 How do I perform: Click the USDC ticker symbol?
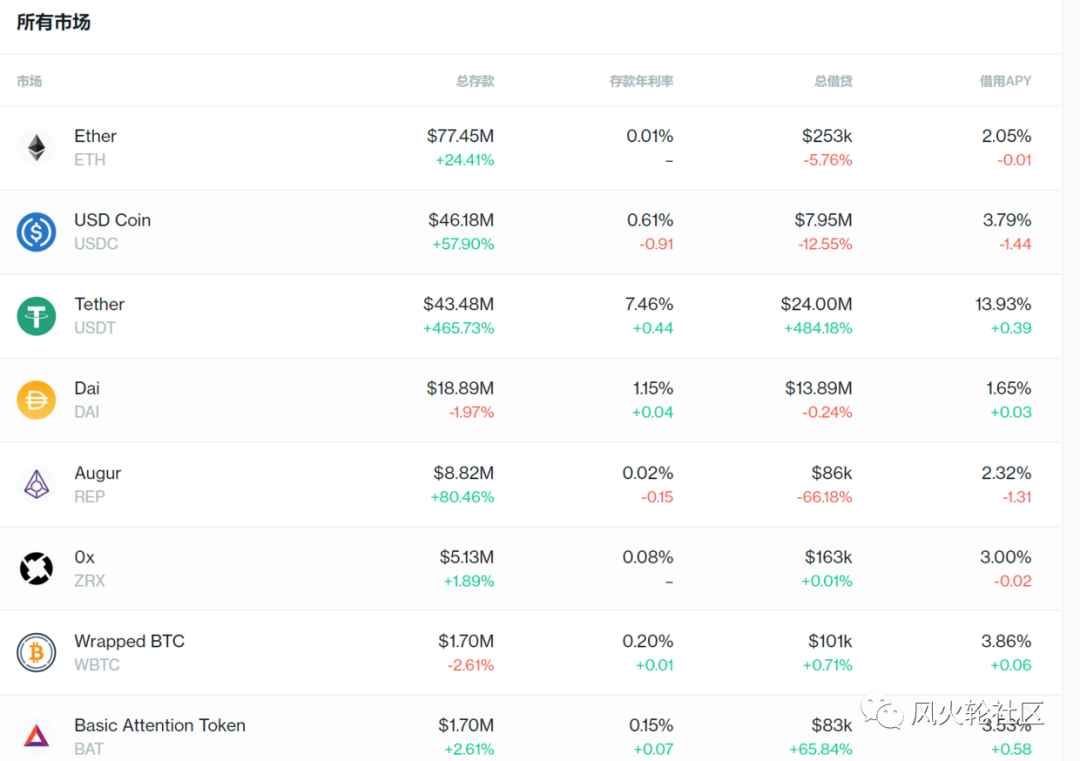pyautogui.click(x=96, y=244)
